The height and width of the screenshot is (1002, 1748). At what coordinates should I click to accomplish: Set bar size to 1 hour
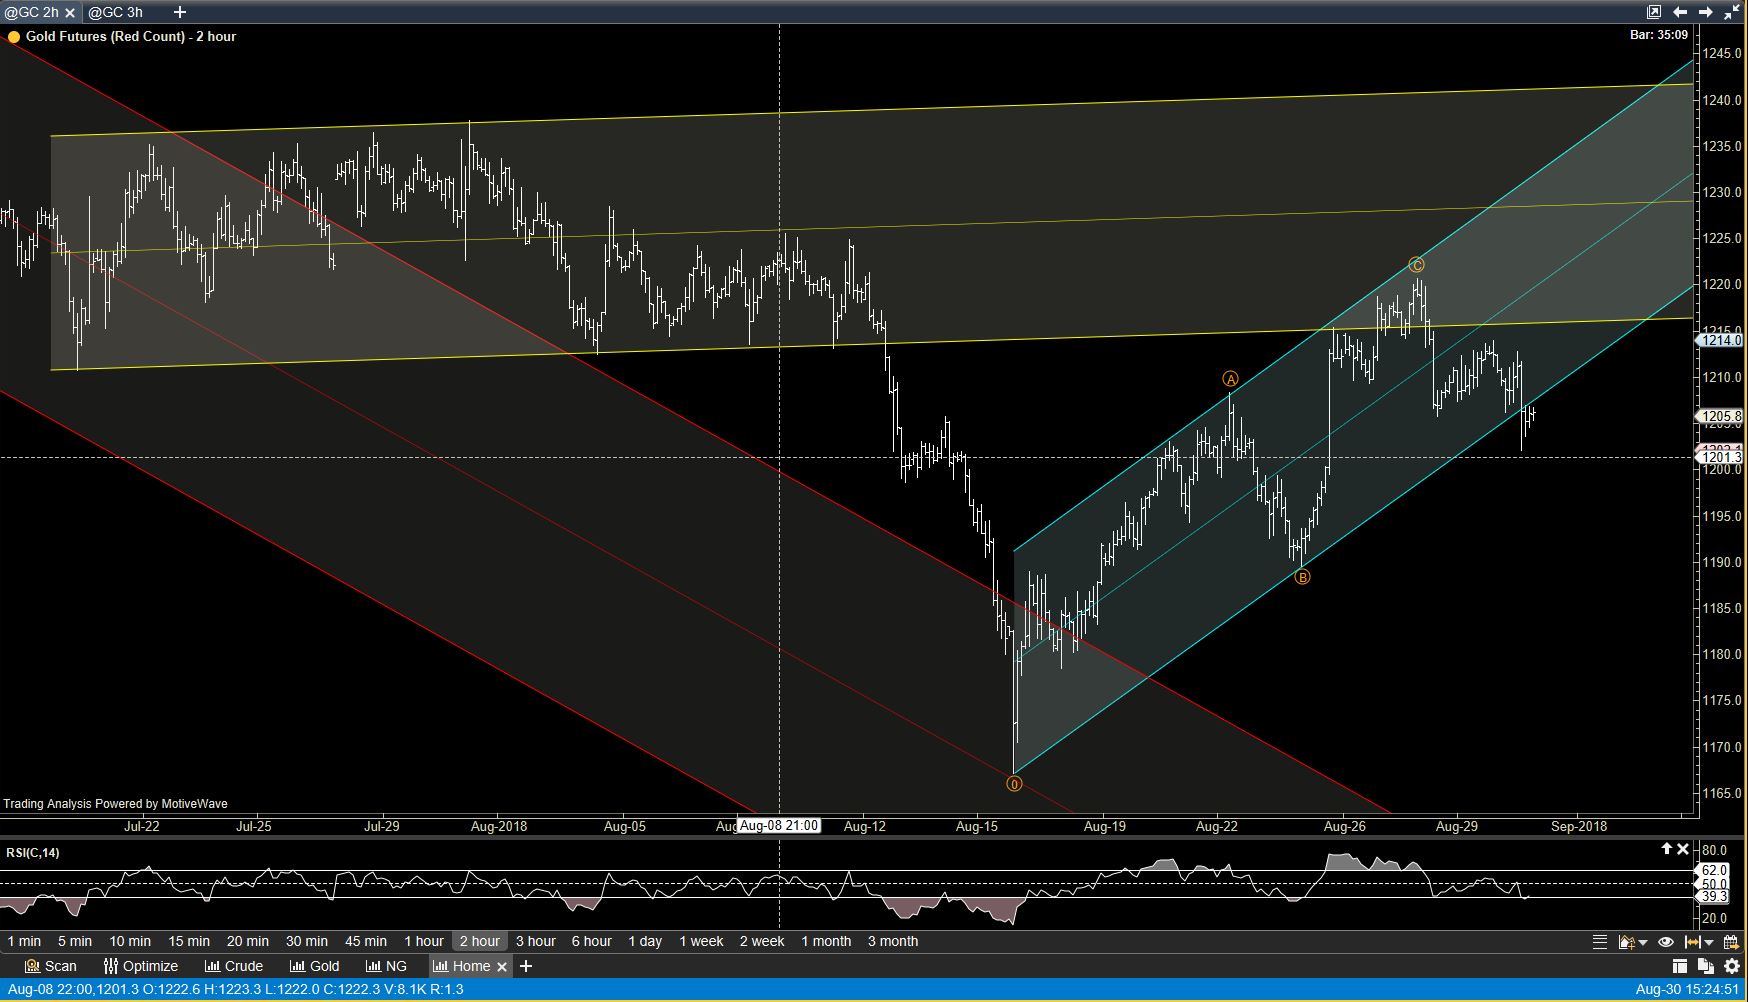pos(424,941)
